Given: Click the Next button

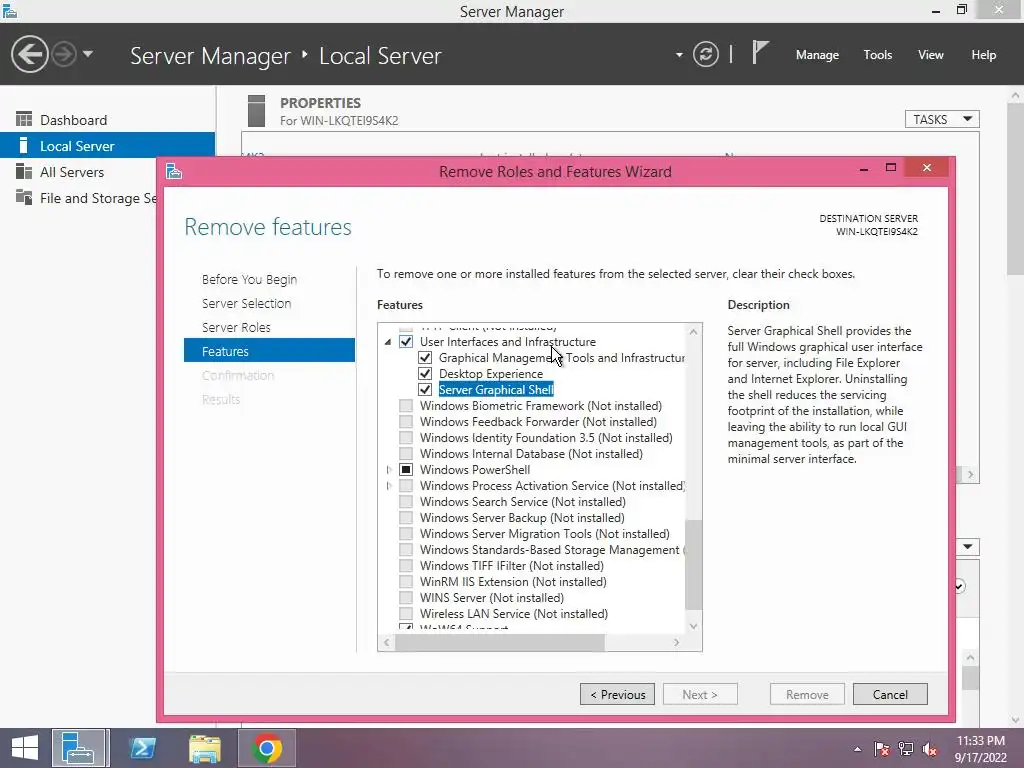Looking at the screenshot, I should (x=700, y=694).
